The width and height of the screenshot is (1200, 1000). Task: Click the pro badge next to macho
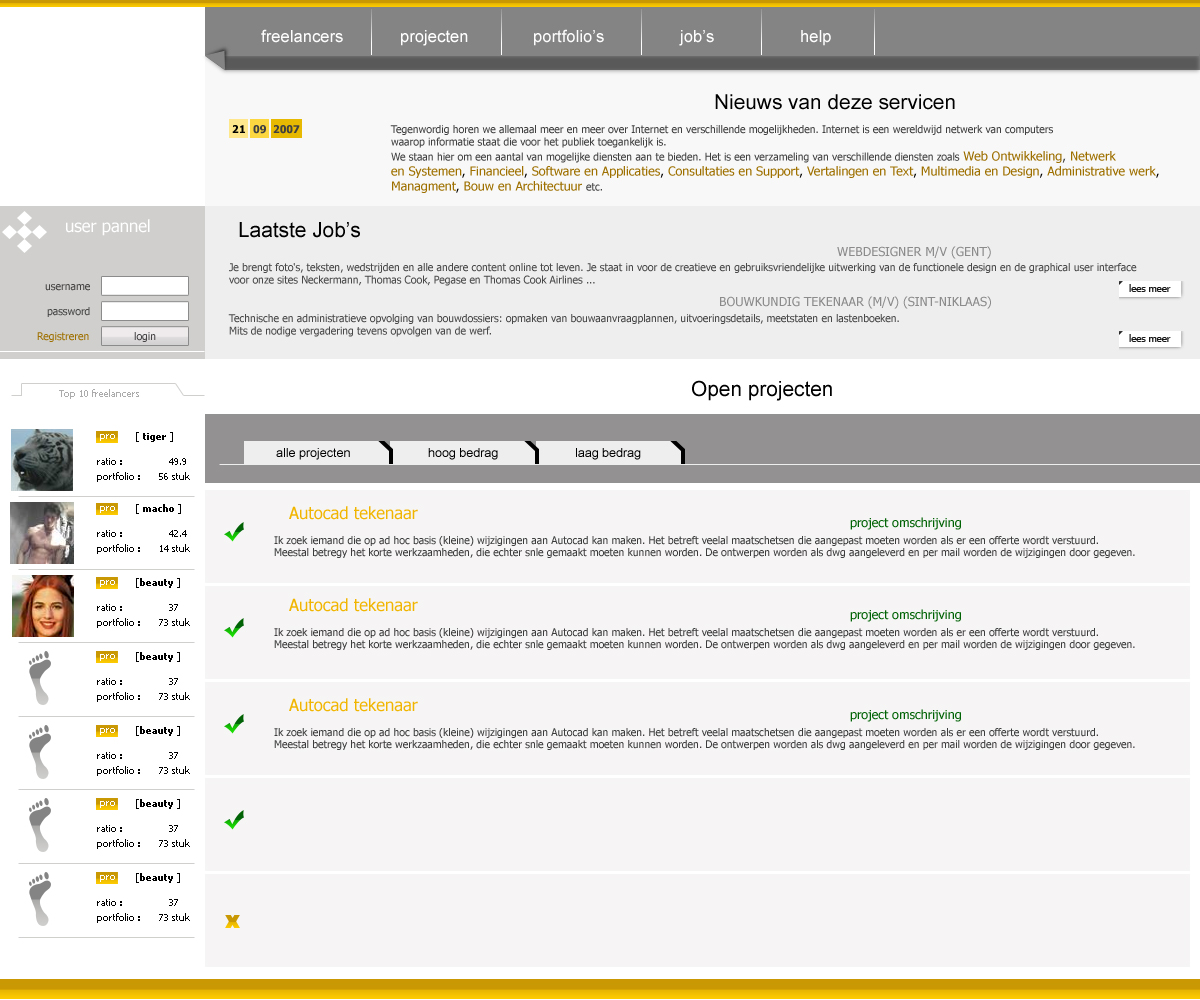point(107,509)
